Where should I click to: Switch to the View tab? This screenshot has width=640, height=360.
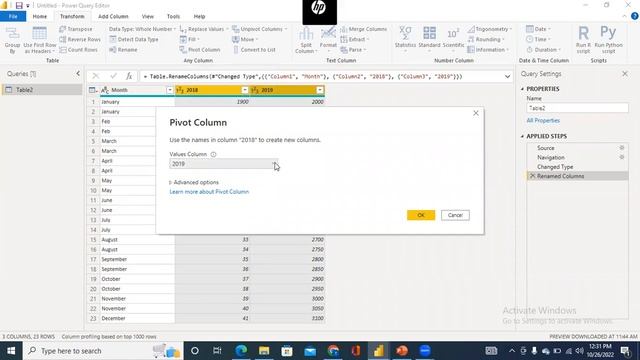(x=148, y=16)
